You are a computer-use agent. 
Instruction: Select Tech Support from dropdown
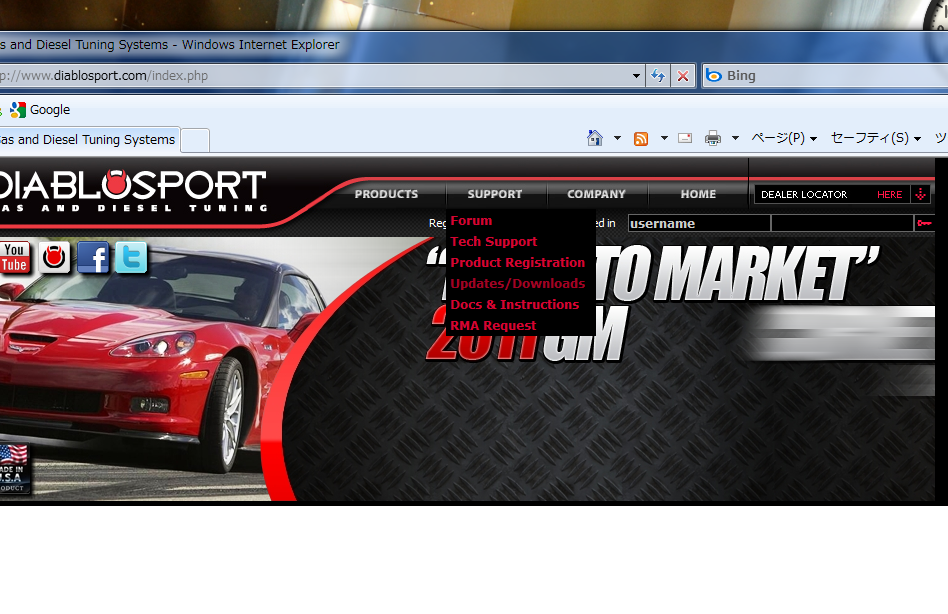(494, 242)
